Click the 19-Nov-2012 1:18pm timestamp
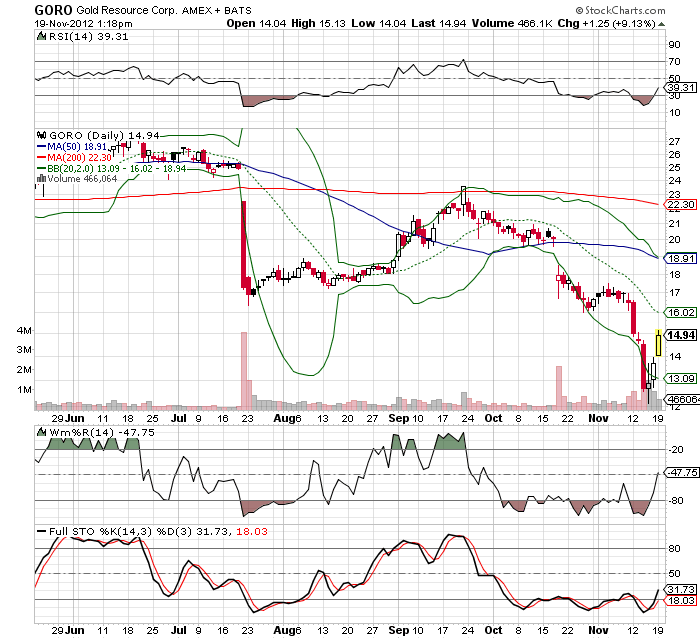The height and width of the screenshot is (639, 700). 83,24
